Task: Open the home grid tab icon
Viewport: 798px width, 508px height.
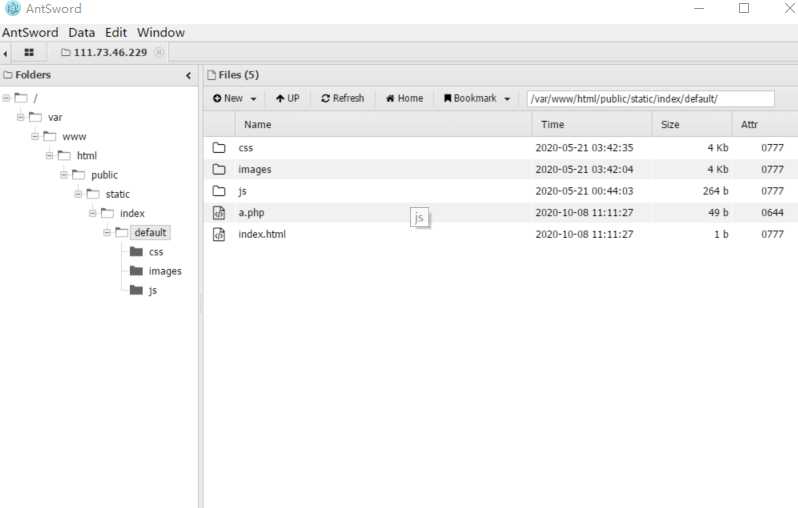Action: (x=29, y=52)
